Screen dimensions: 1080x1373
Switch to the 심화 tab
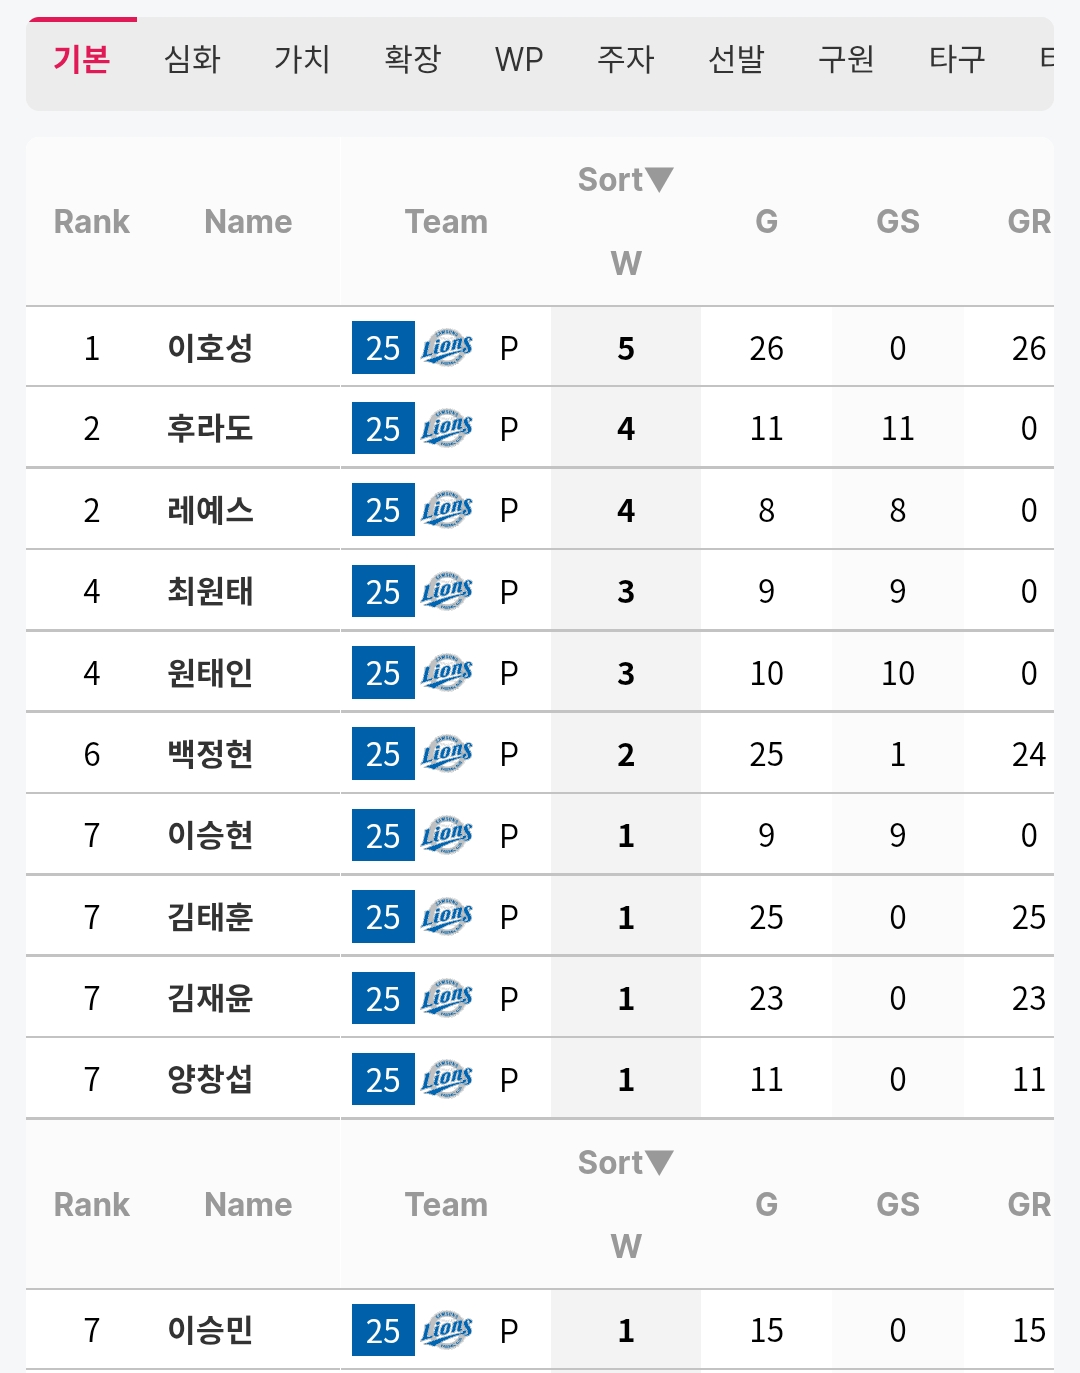tap(192, 59)
